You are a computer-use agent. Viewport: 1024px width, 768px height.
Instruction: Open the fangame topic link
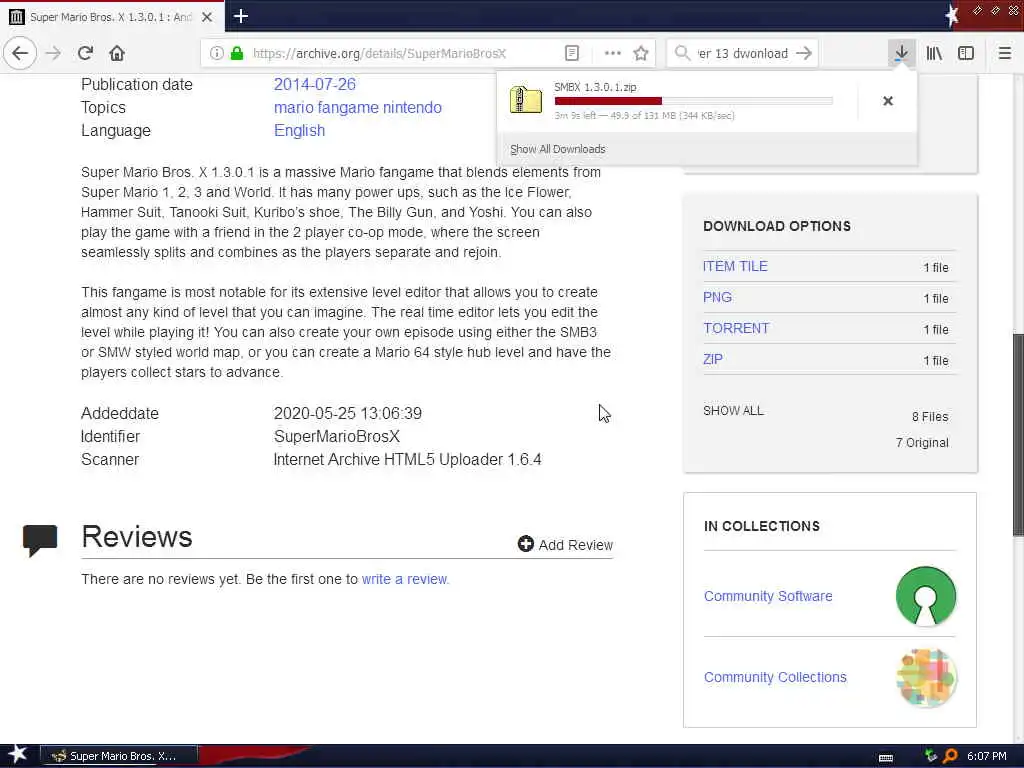[x=348, y=107]
